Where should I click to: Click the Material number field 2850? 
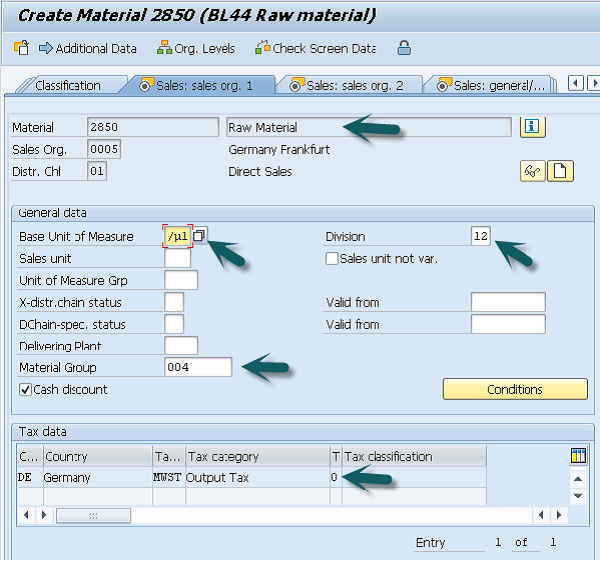(x=153, y=127)
